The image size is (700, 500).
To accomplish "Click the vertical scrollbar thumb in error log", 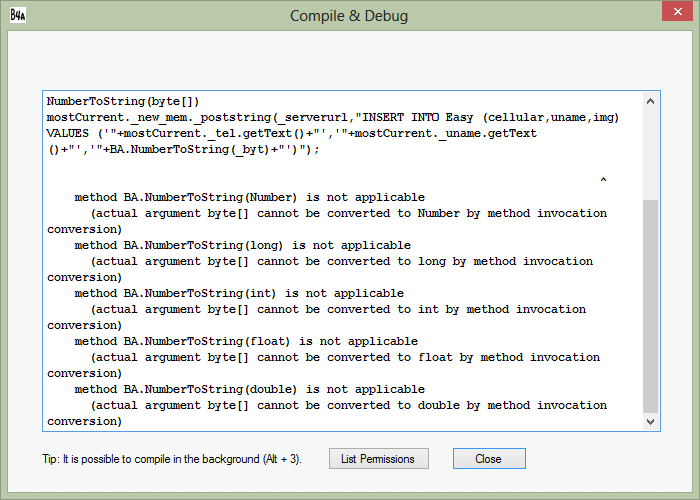I will point(650,306).
